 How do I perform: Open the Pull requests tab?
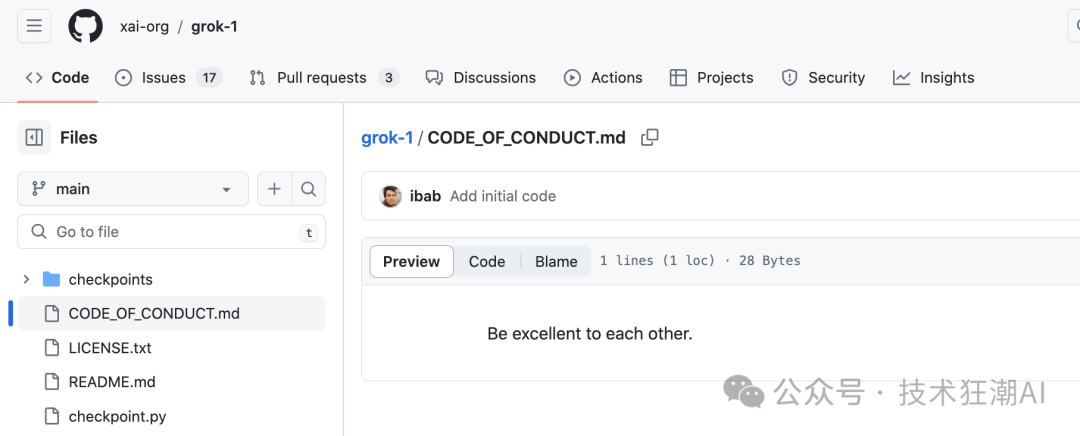tap(324, 78)
